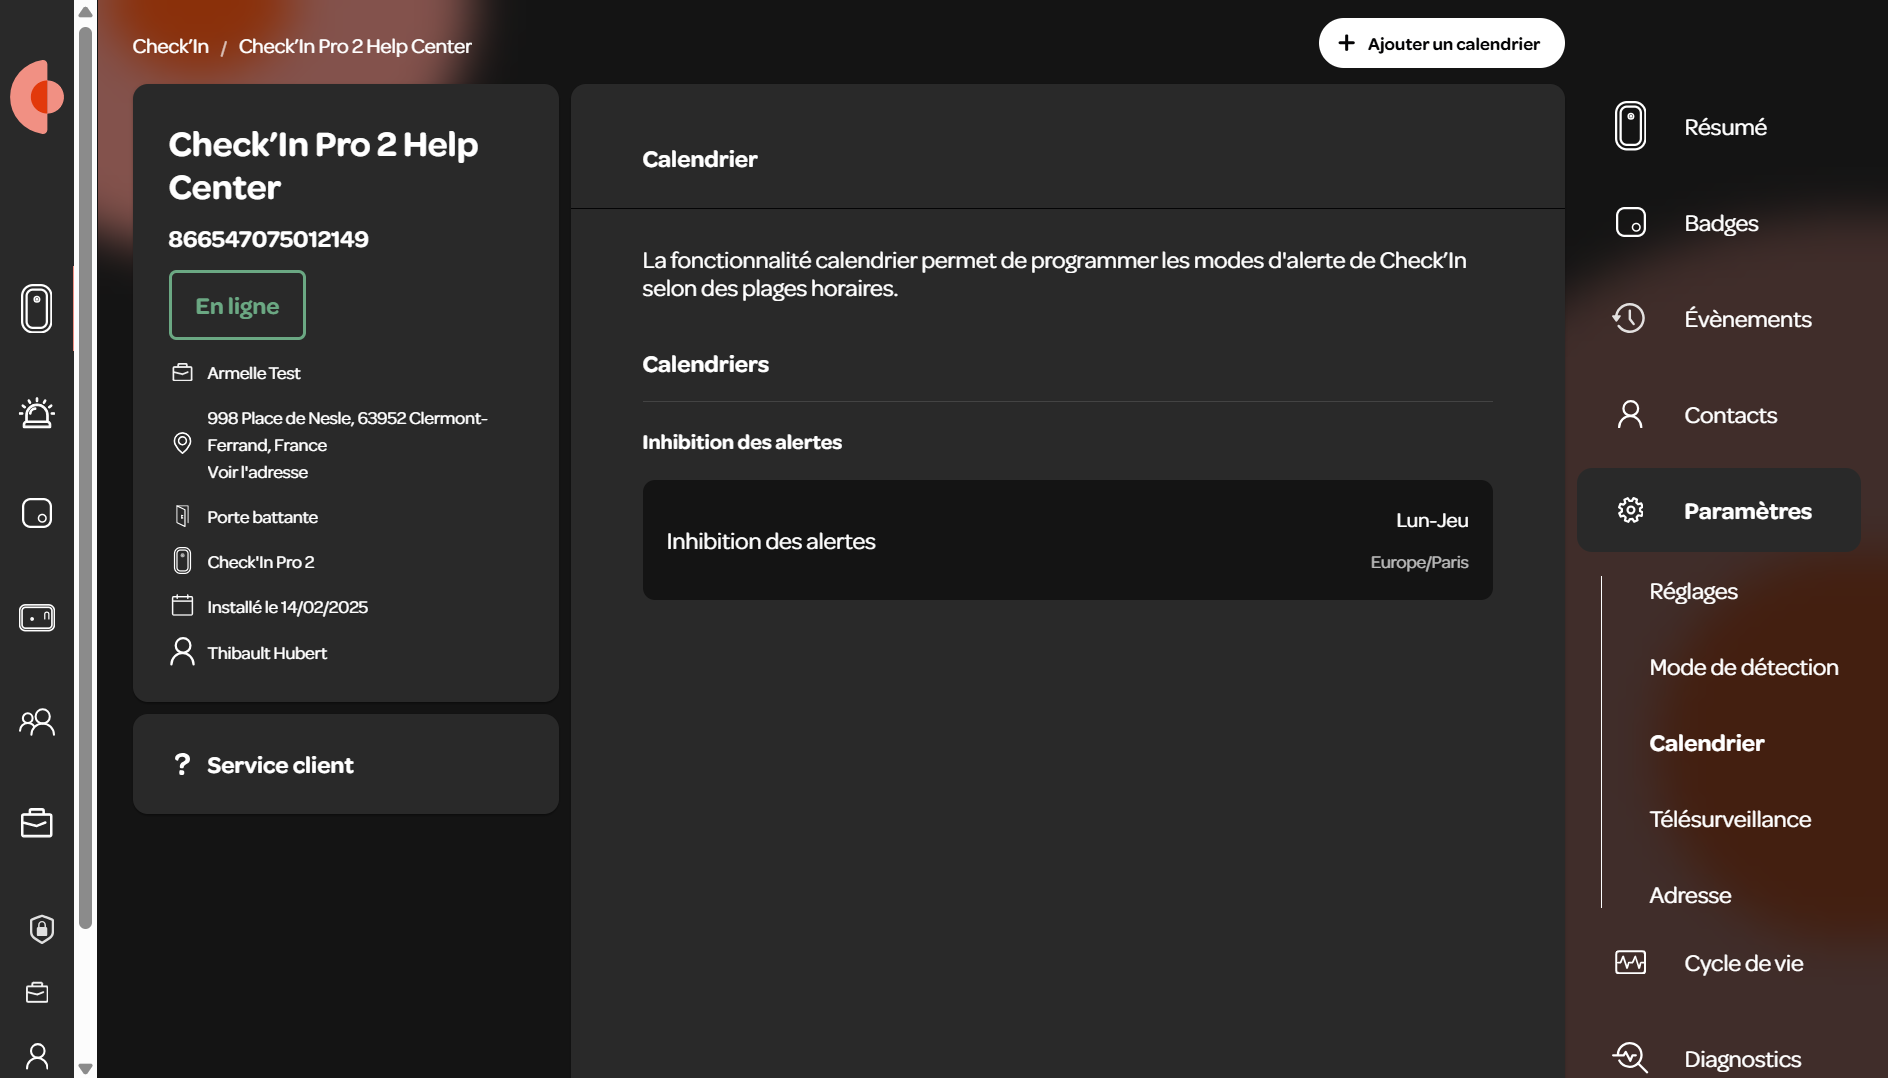Switch to Mode de détection settings
The image size is (1888, 1078).
pyautogui.click(x=1743, y=667)
